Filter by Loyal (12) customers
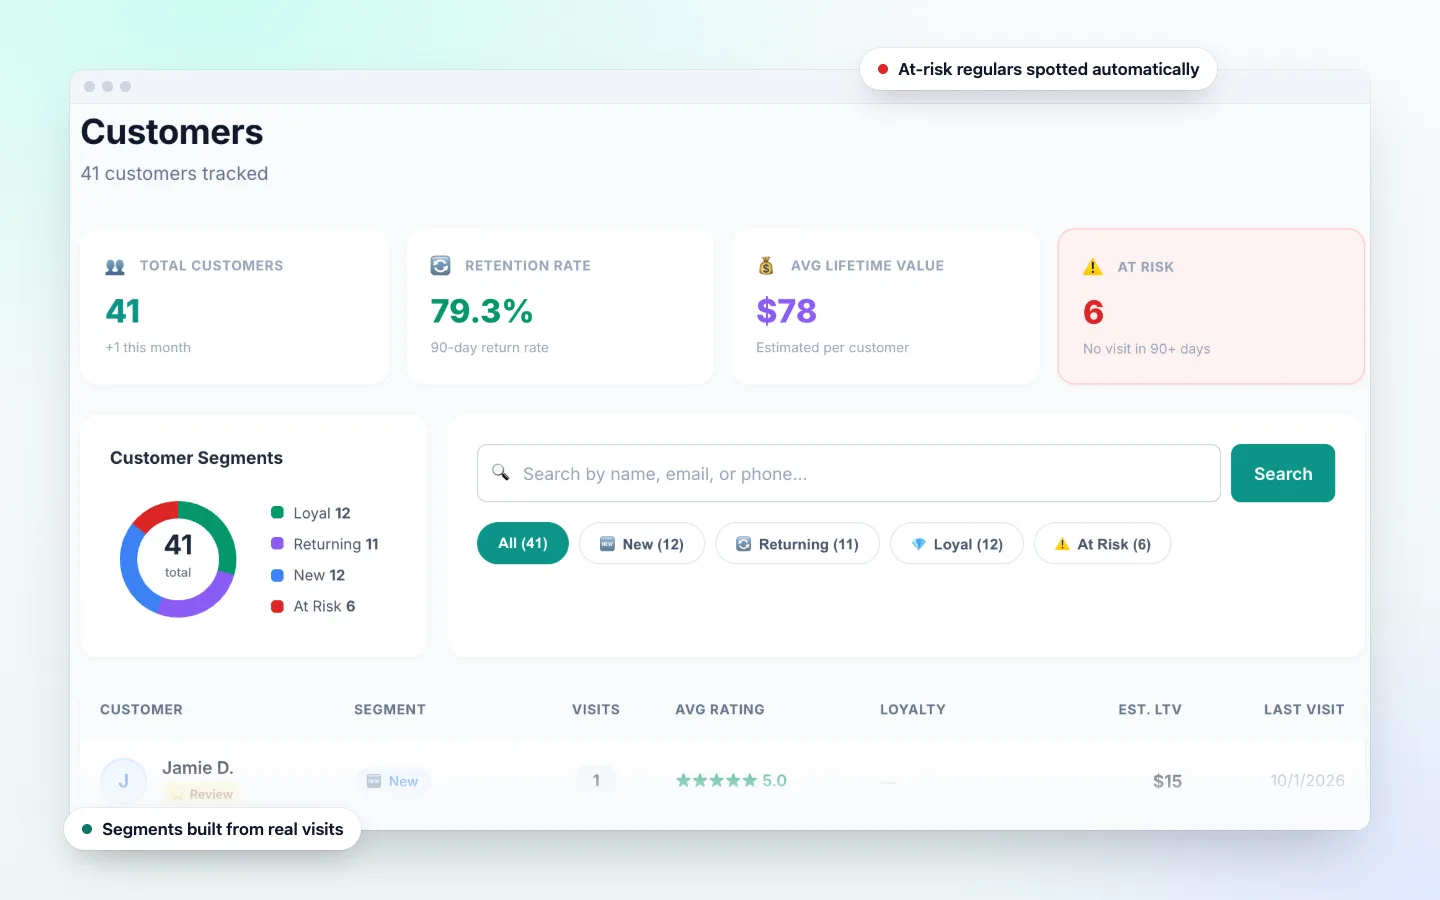 tap(957, 543)
